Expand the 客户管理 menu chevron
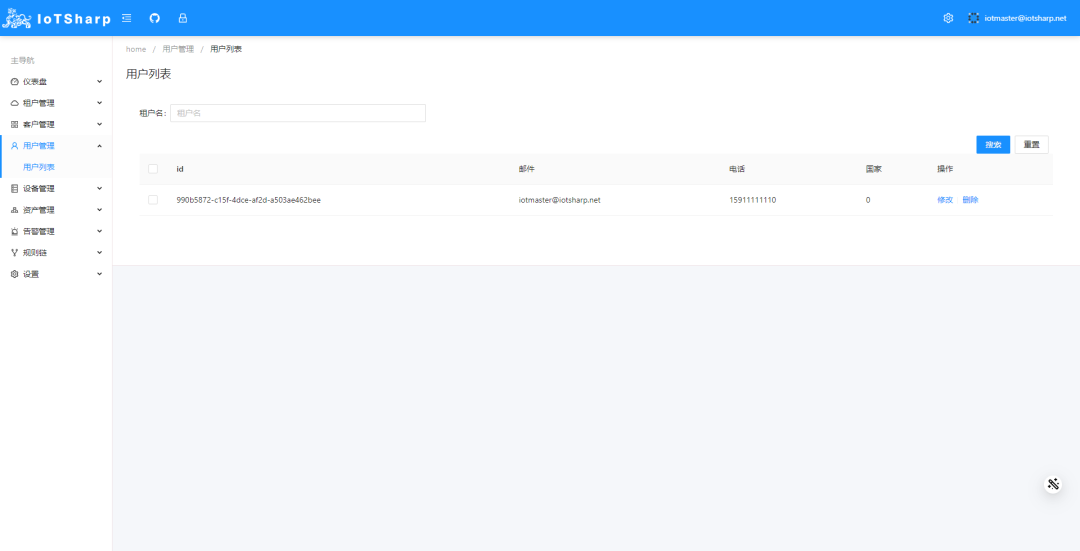The image size is (1080, 551). pyautogui.click(x=99, y=124)
